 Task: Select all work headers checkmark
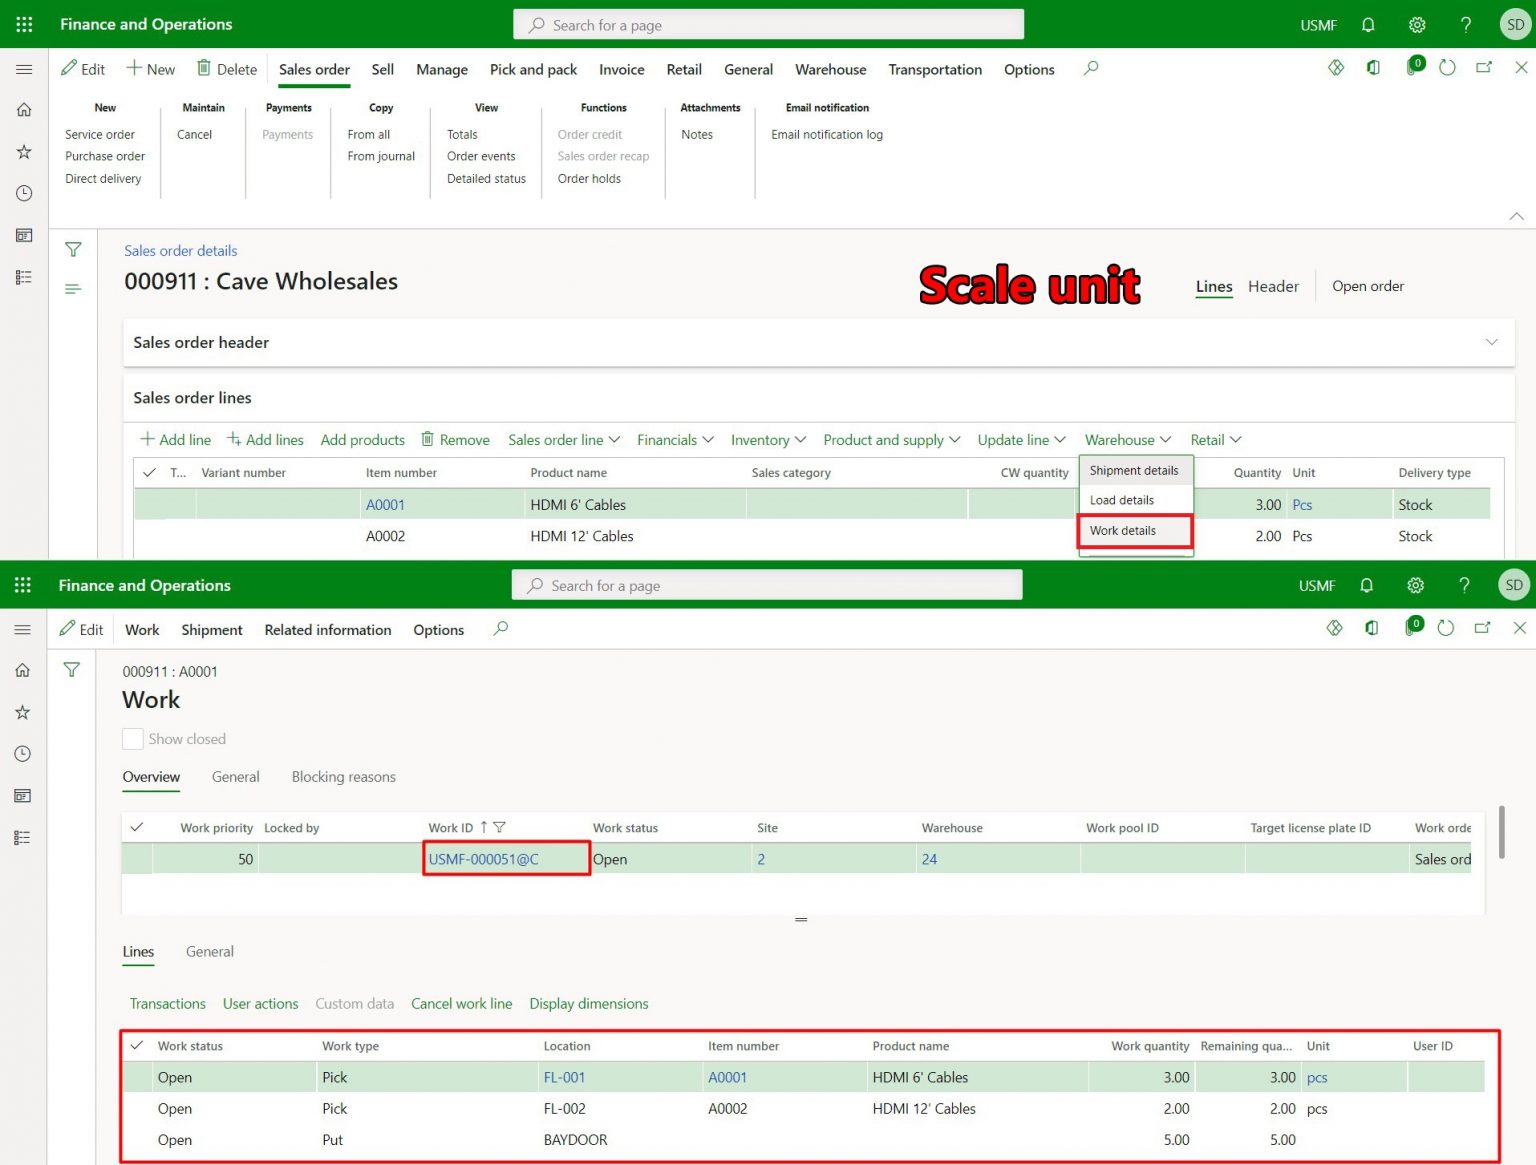point(137,827)
